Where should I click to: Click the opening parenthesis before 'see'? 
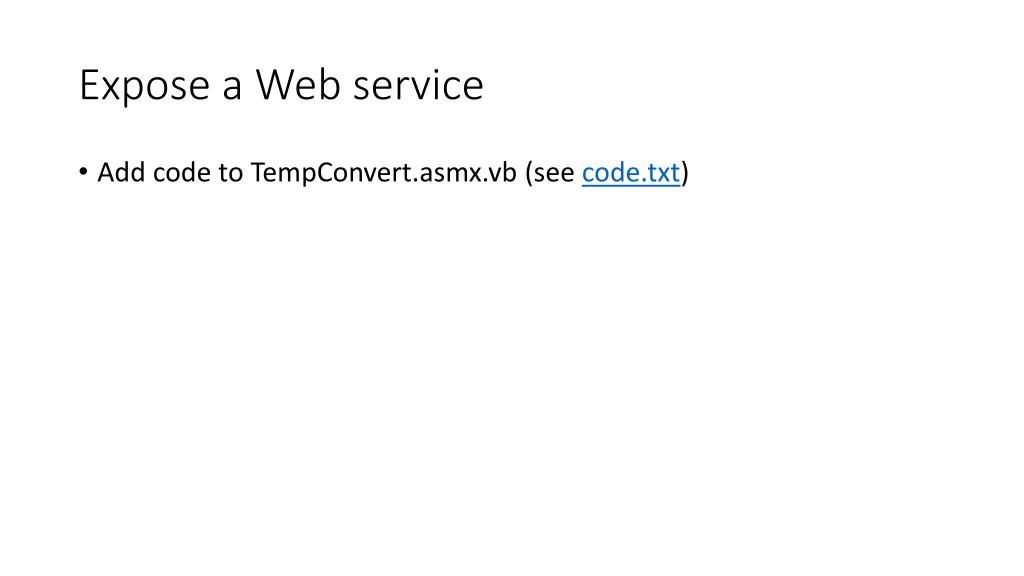point(529,173)
